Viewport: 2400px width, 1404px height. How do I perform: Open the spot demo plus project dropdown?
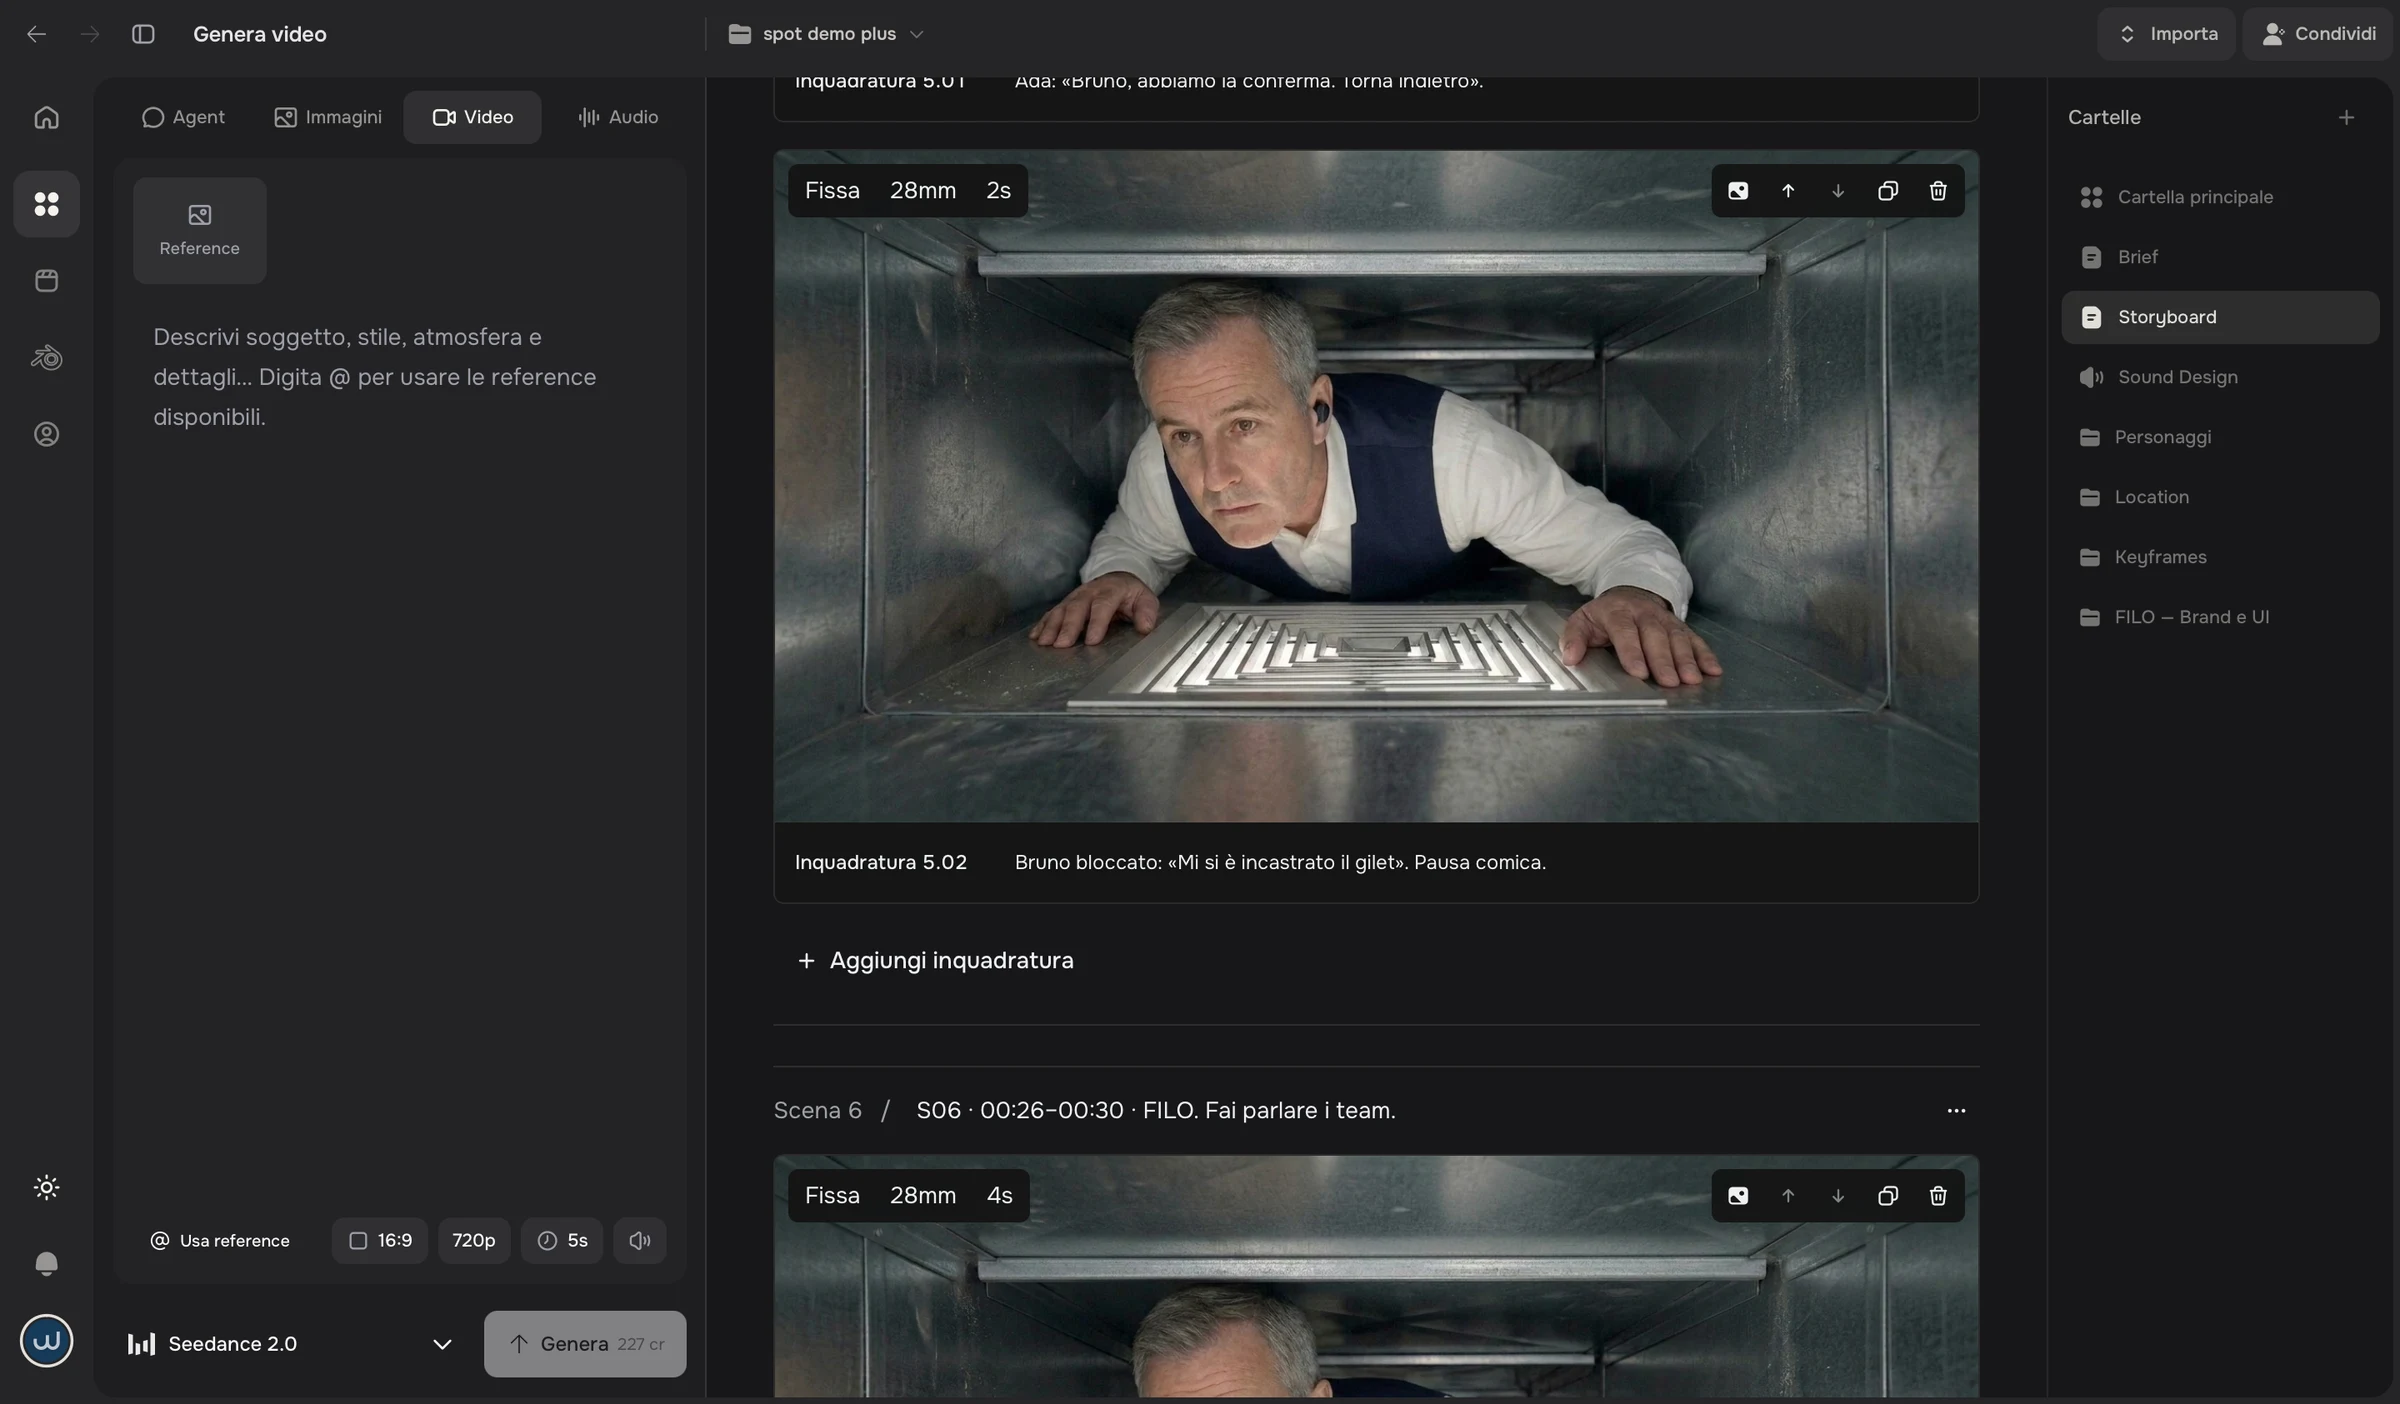click(826, 34)
